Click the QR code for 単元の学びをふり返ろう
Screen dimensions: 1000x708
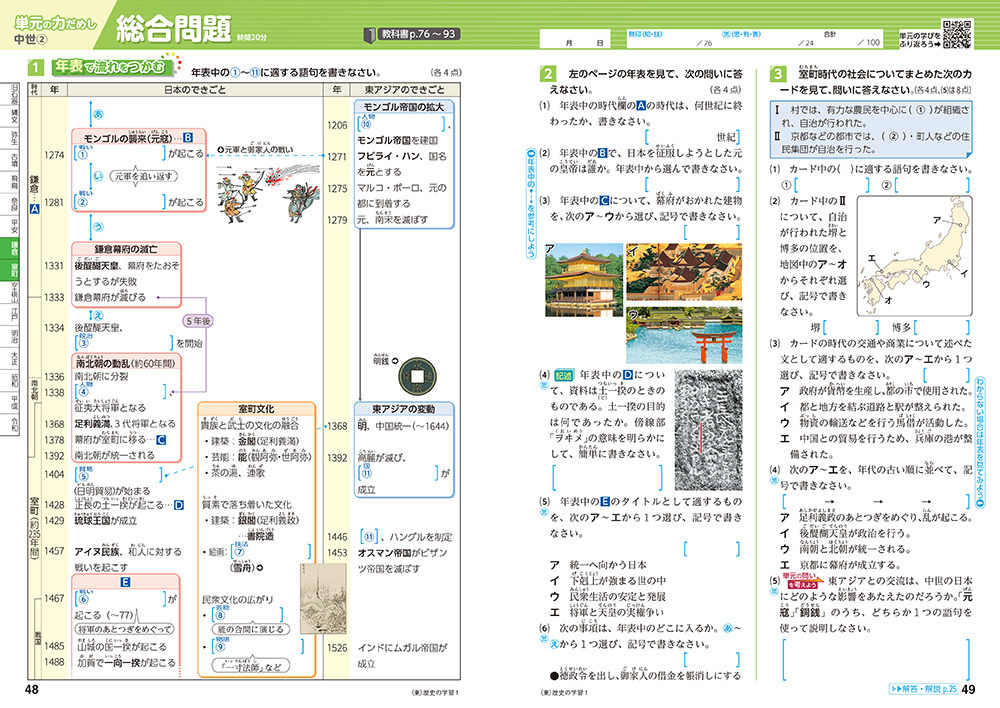click(957, 33)
